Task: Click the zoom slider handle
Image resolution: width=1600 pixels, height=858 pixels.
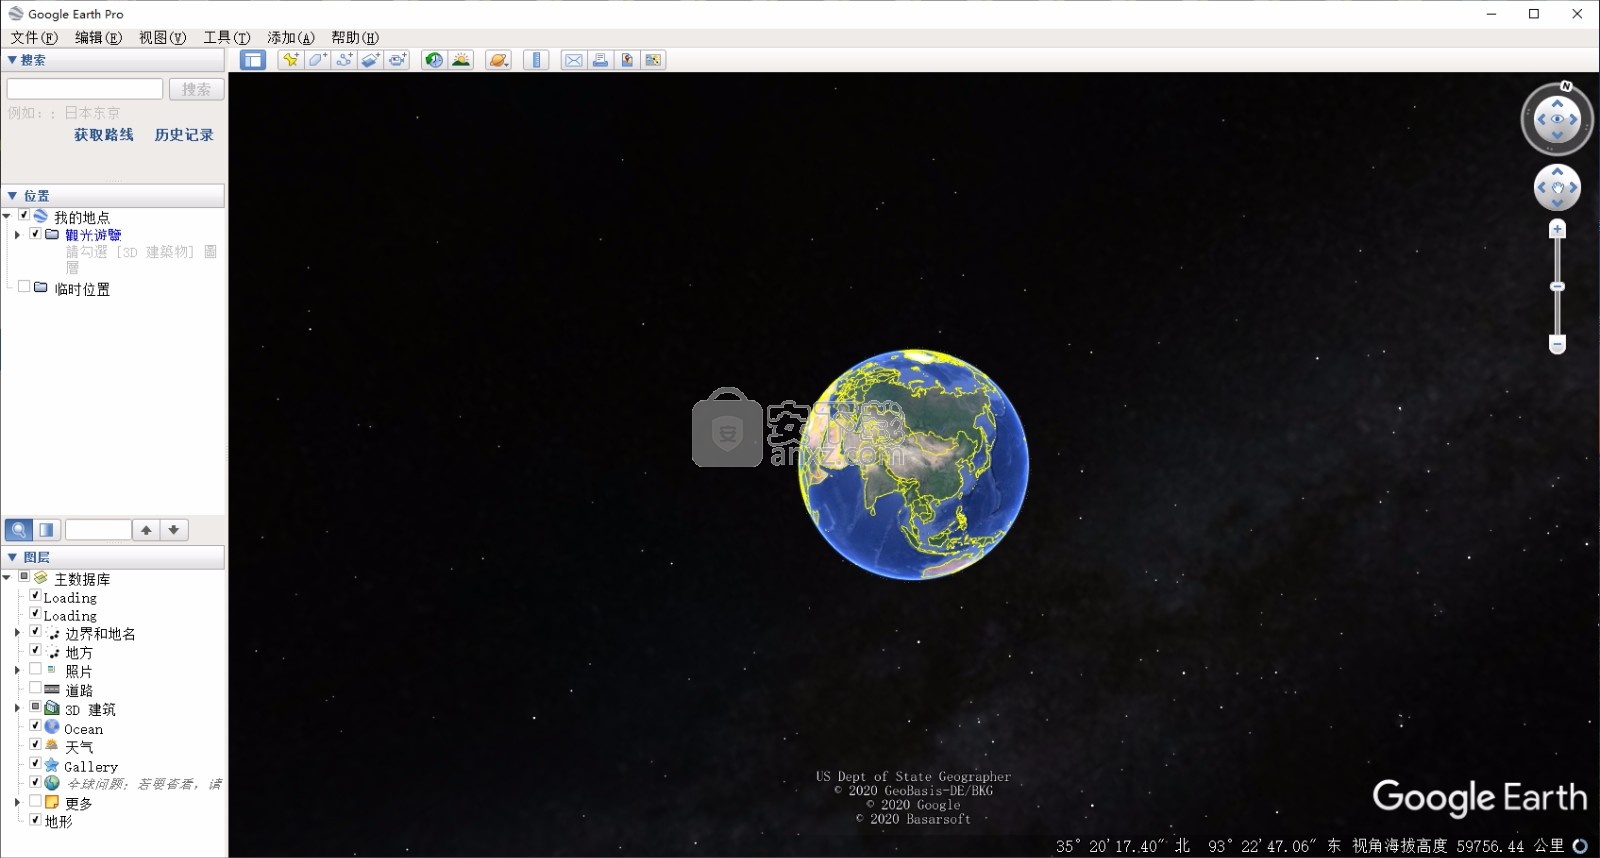Action: coord(1557,287)
